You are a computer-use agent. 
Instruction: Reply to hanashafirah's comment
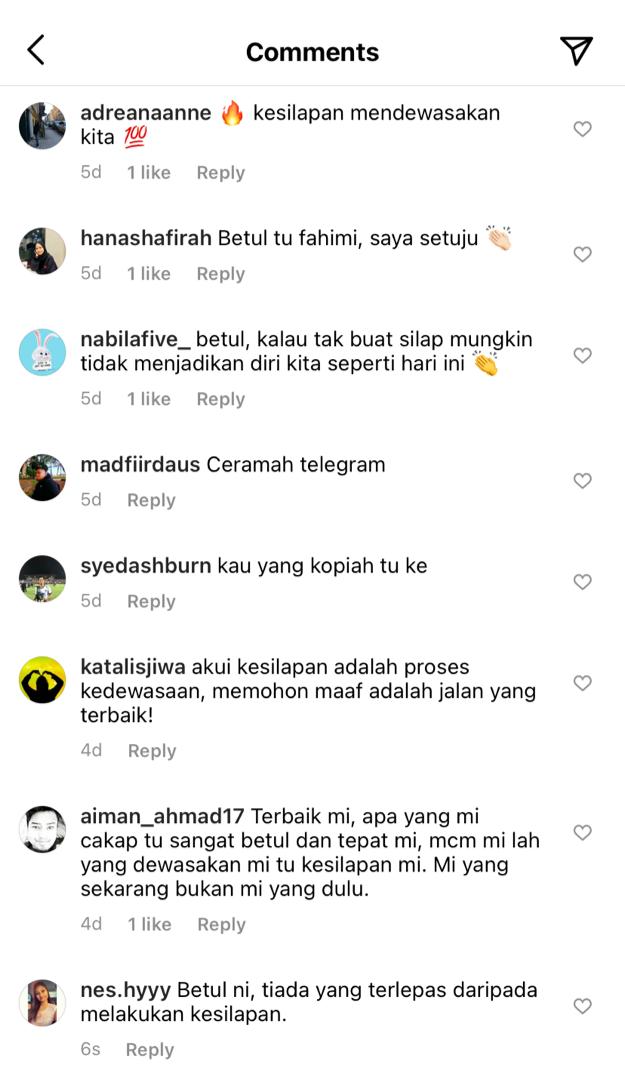pyautogui.click(x=221, y=273)
